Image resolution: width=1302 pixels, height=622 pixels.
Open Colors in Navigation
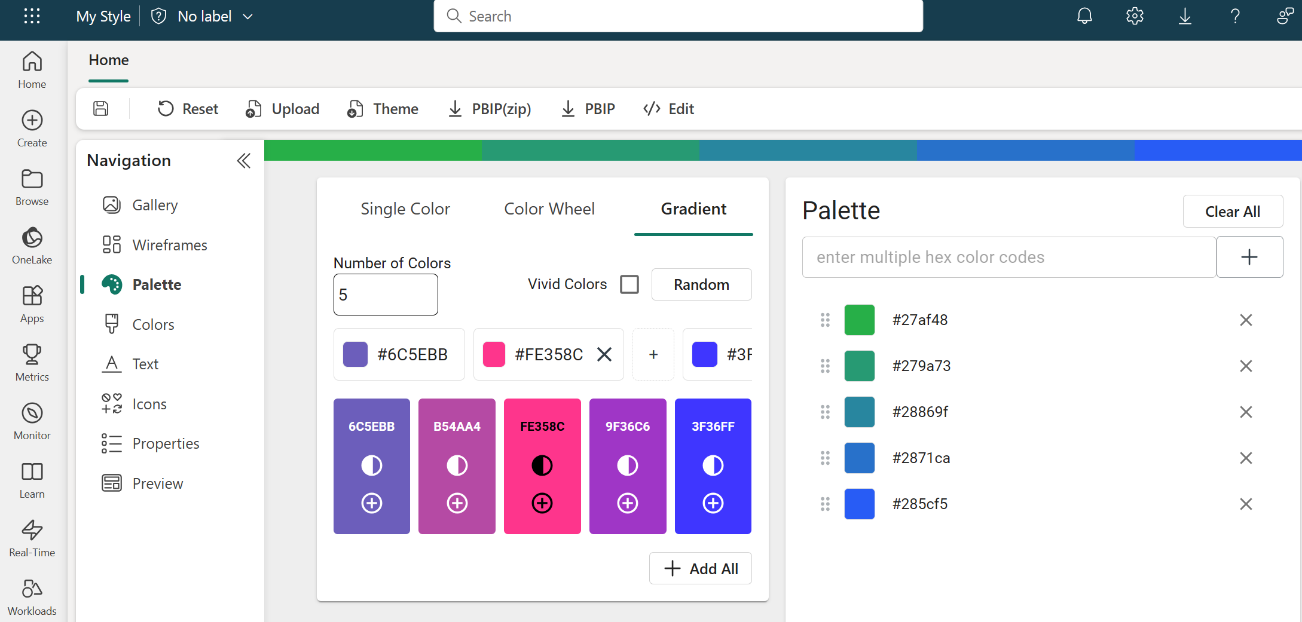point(139,325)
